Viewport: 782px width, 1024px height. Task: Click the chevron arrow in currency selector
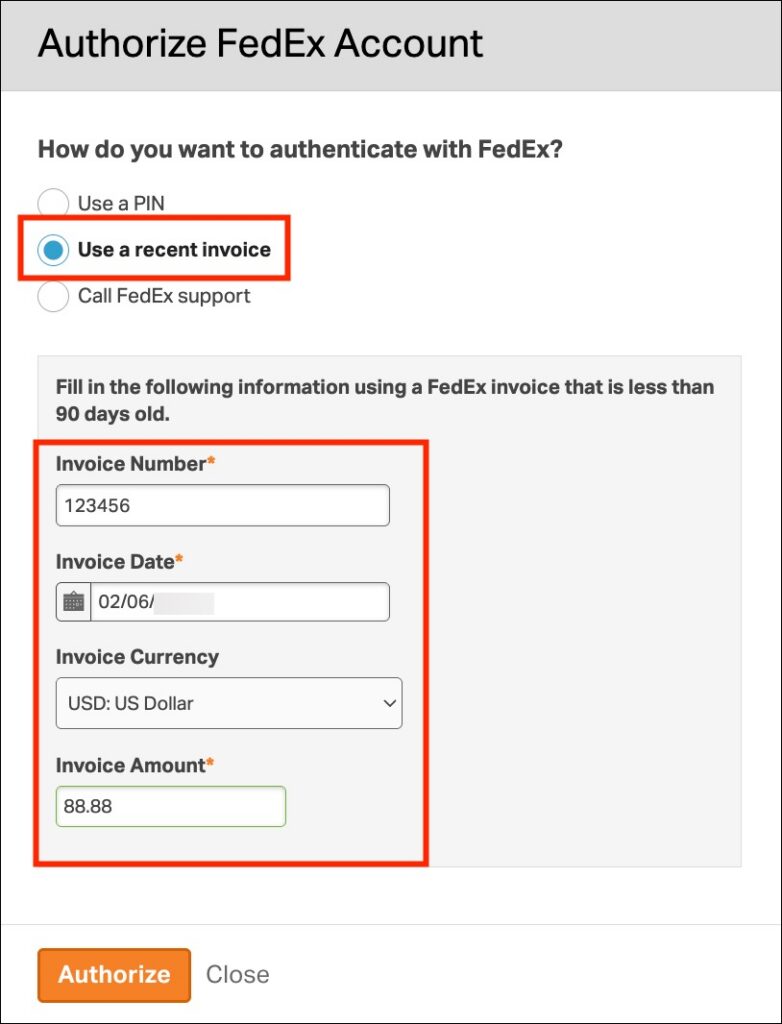point(389,703)
